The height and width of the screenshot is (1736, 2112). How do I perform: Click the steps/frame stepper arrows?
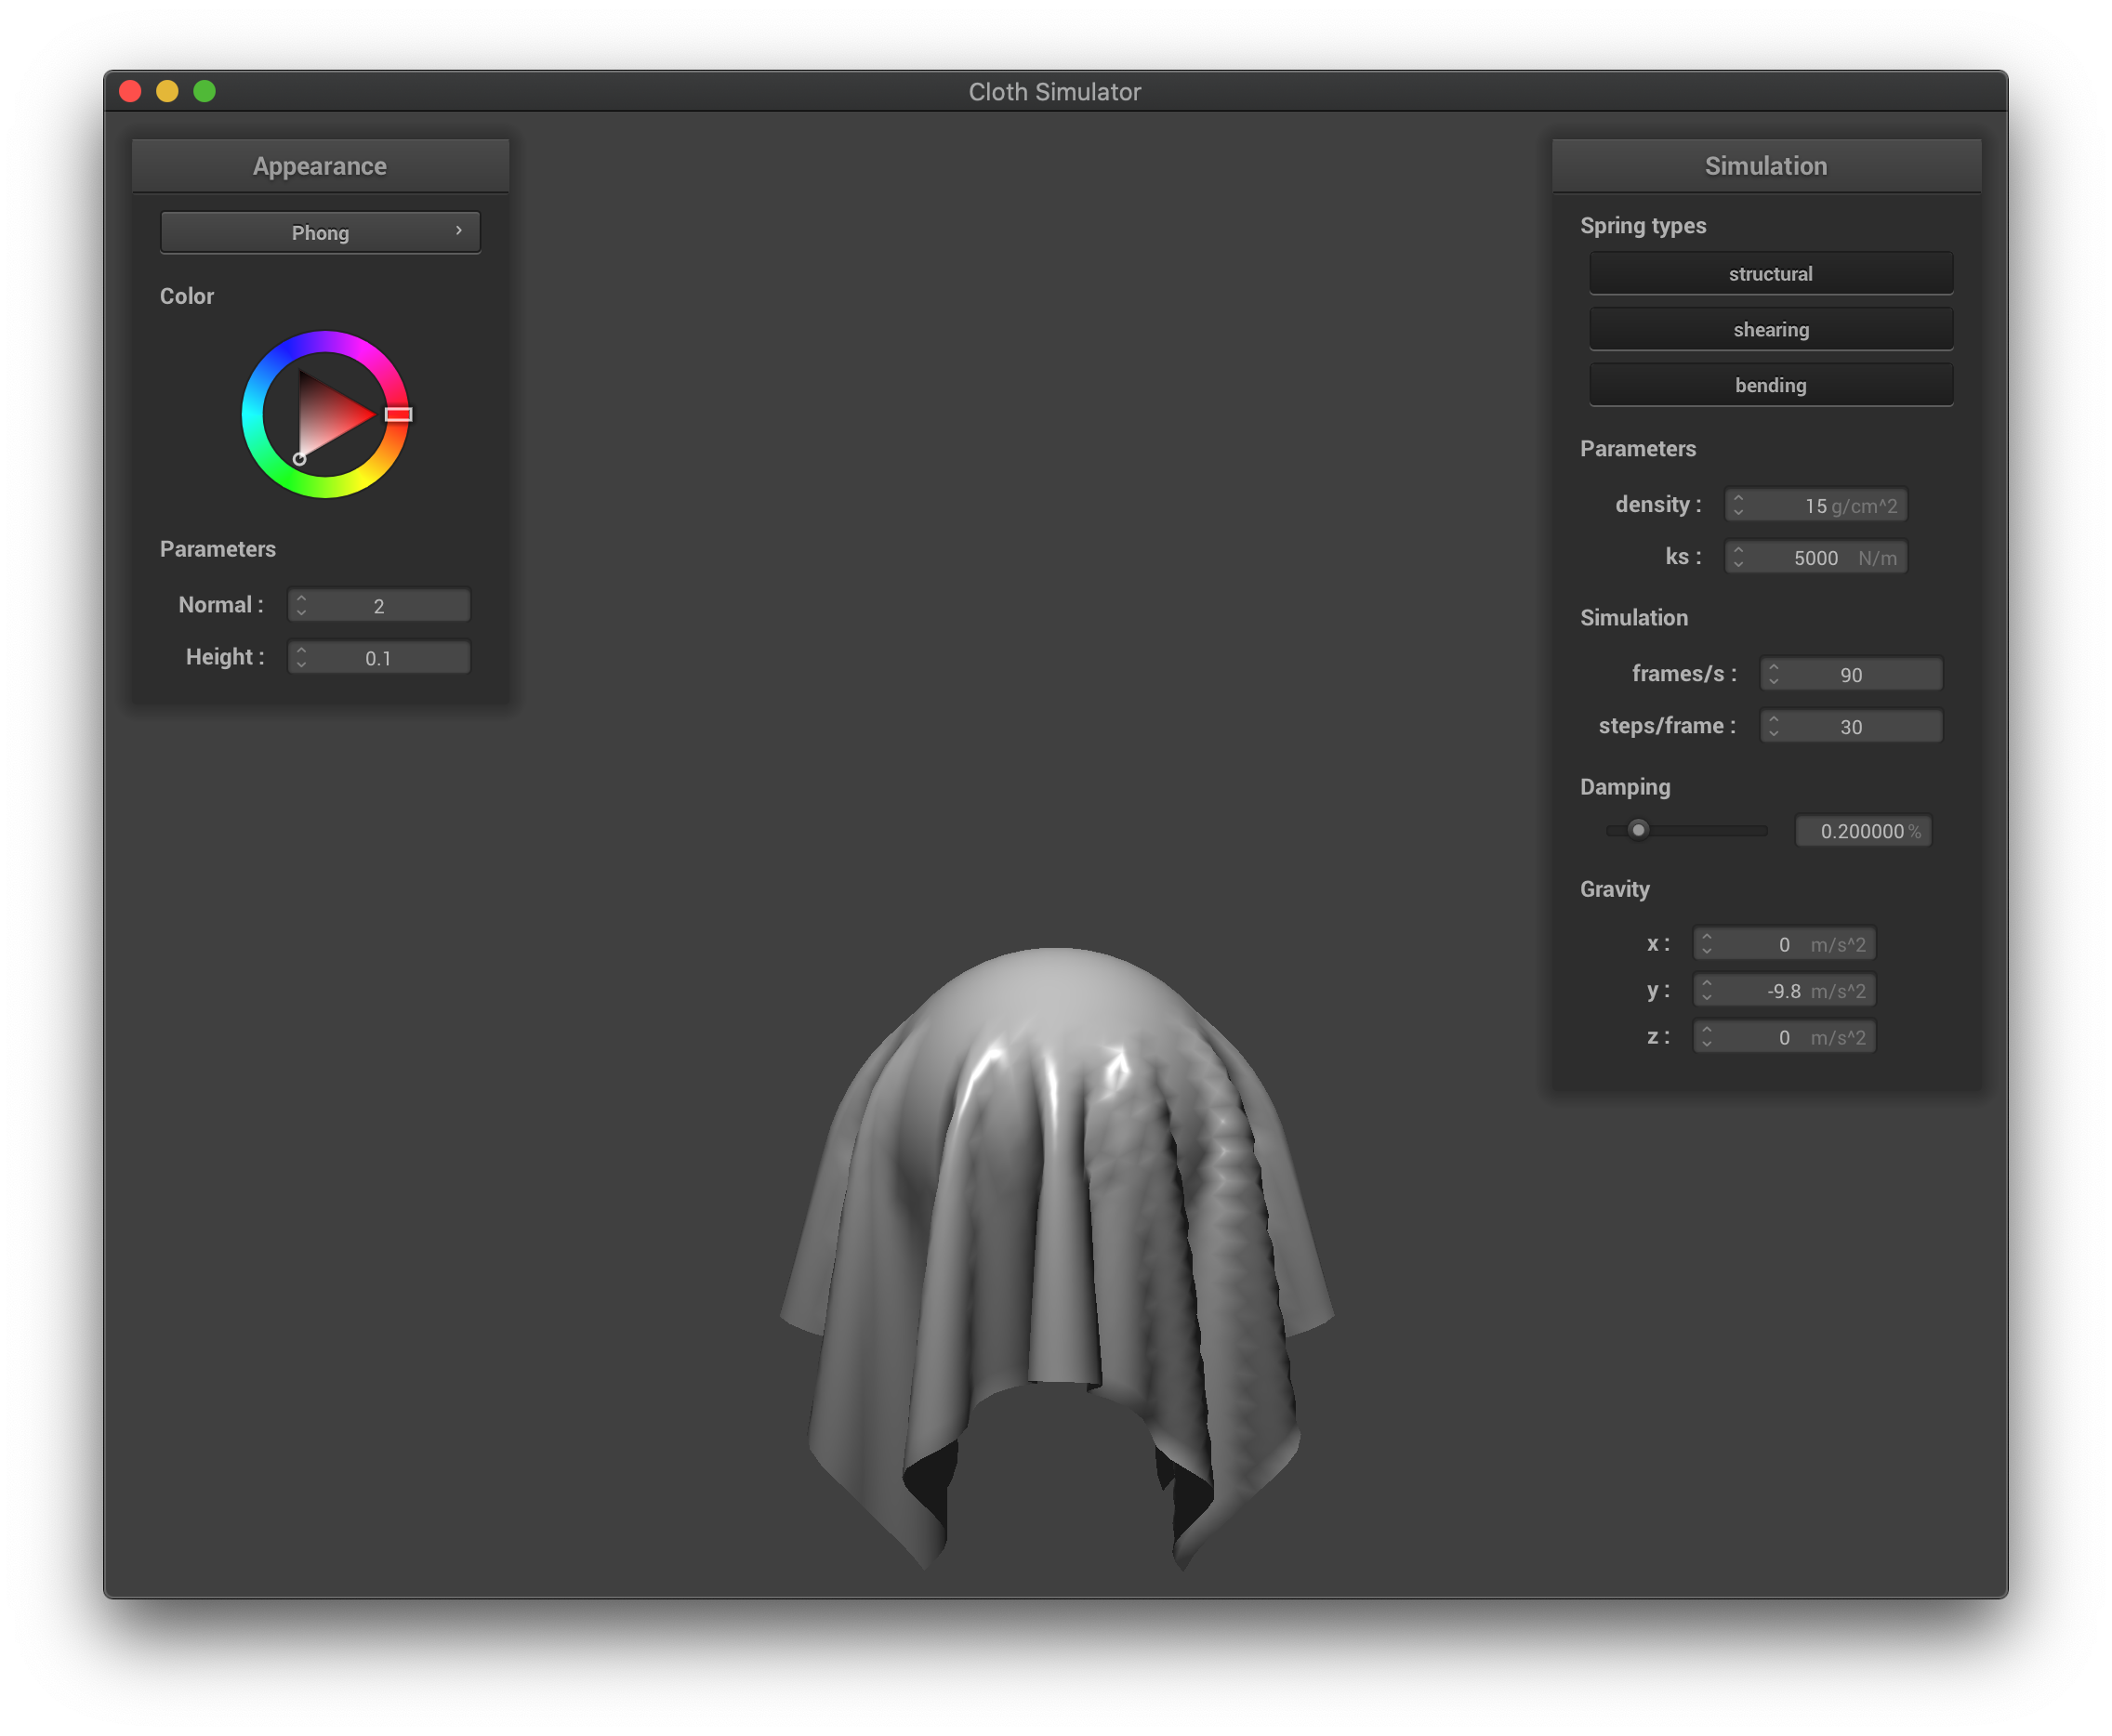[1773, 726]
